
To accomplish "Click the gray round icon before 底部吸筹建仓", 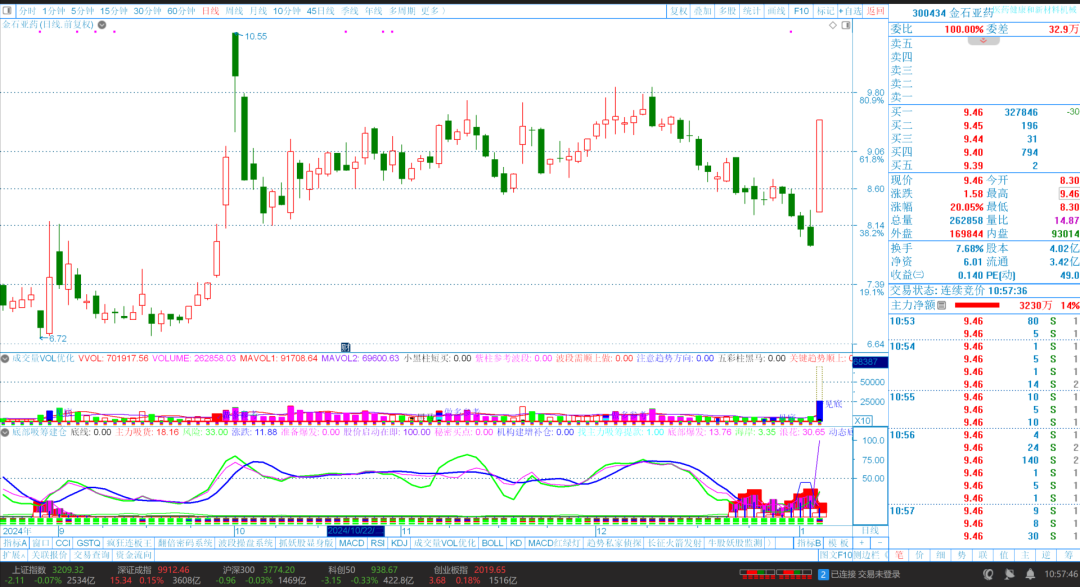I will 5,432.
